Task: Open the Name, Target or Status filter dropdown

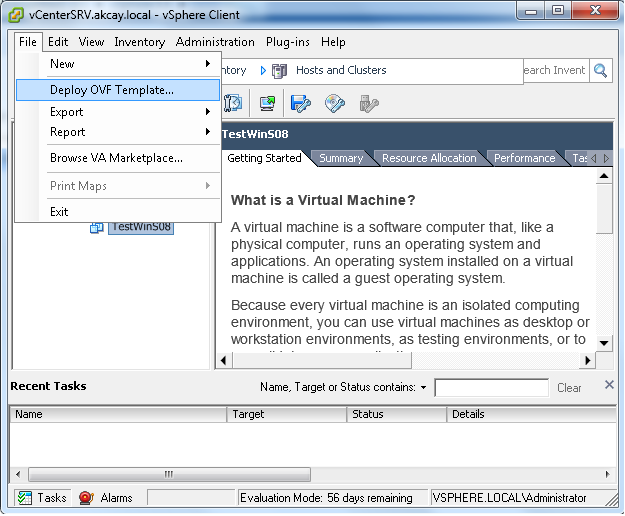Action: (x=423, y=387)
